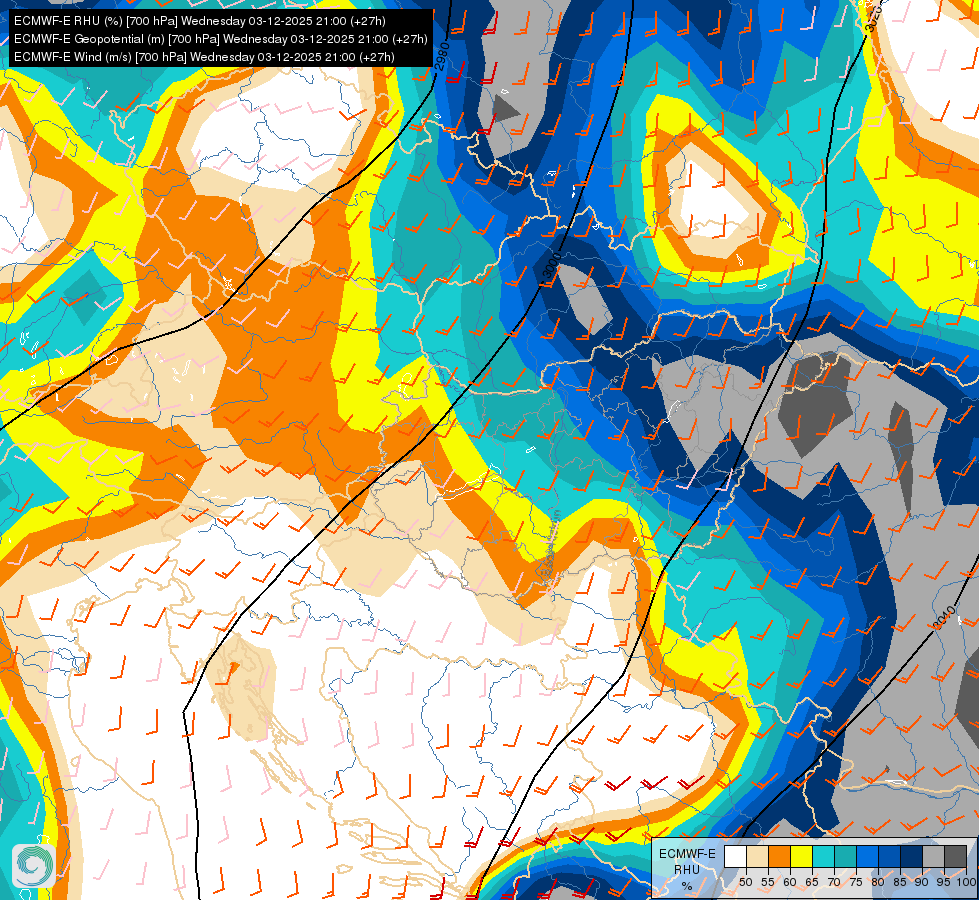Click the orange 55-60% legend swatch
979x900 pixels.
[x=779, y=856]
